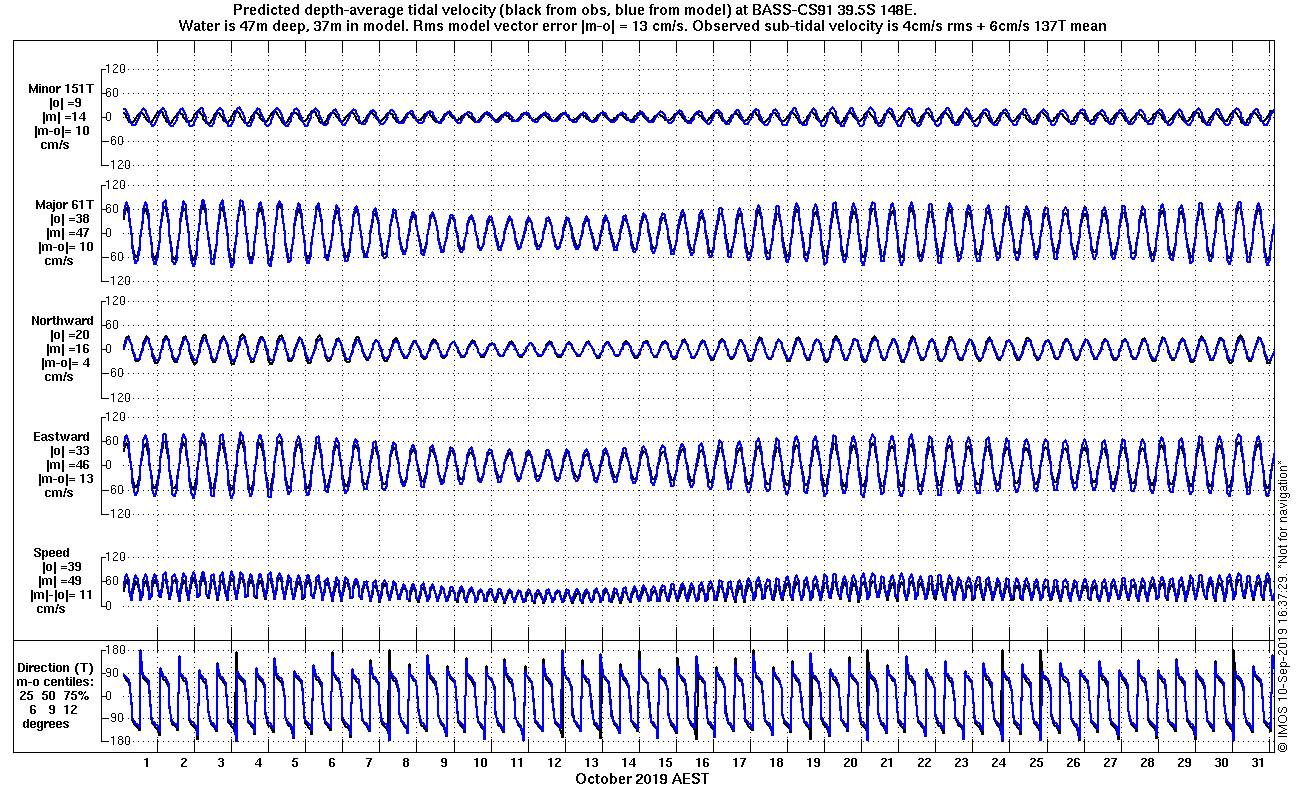Select the 'Northward' panel label
The height and width of the screenshot is (800, 1300).
pos(62,321)
